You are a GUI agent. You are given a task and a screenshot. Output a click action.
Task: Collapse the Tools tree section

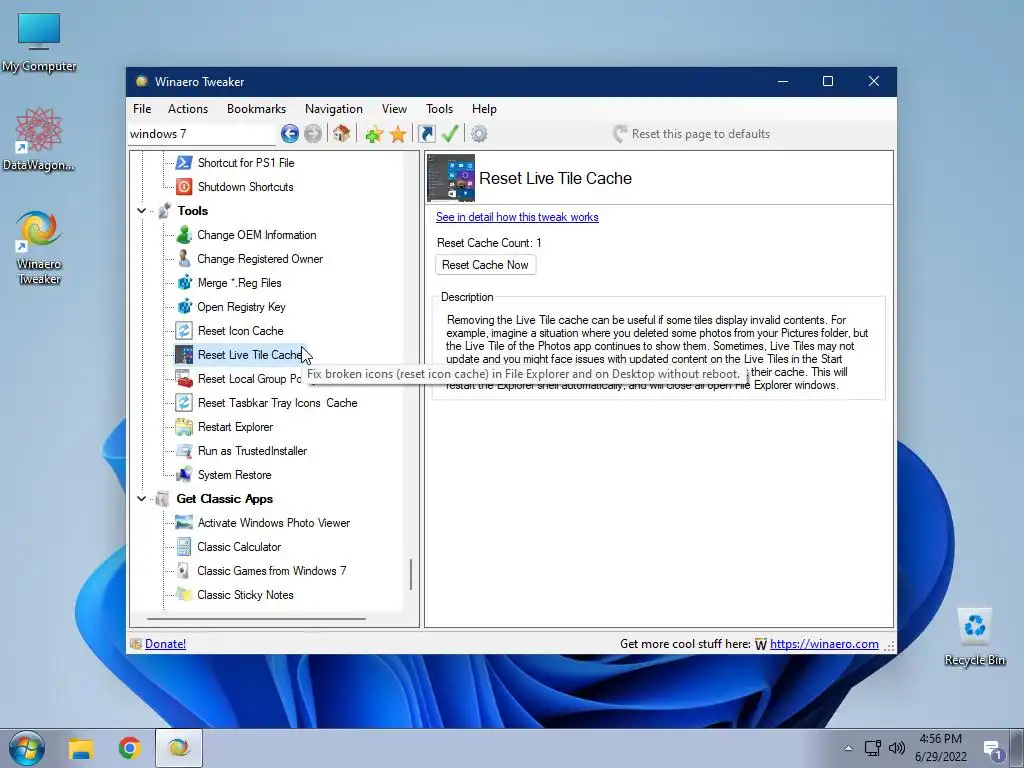click(x=141, y=211)
